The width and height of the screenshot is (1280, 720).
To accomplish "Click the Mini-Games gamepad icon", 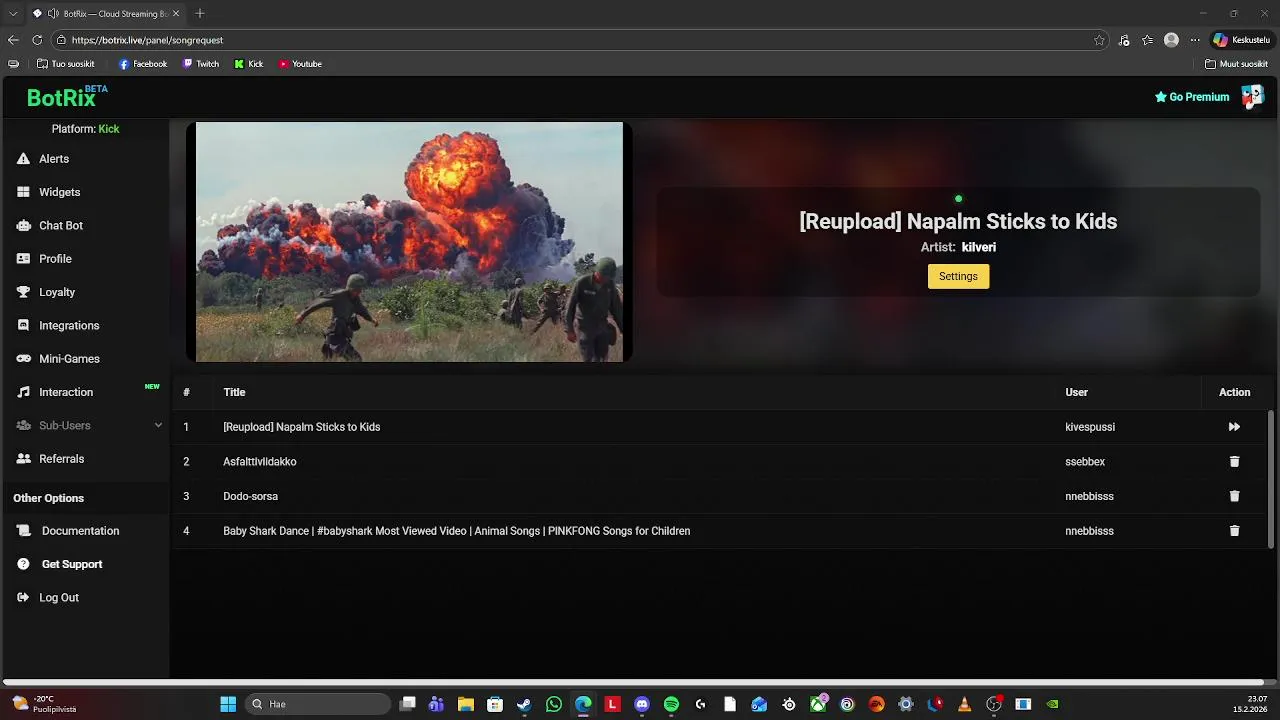I will point(23,359).
